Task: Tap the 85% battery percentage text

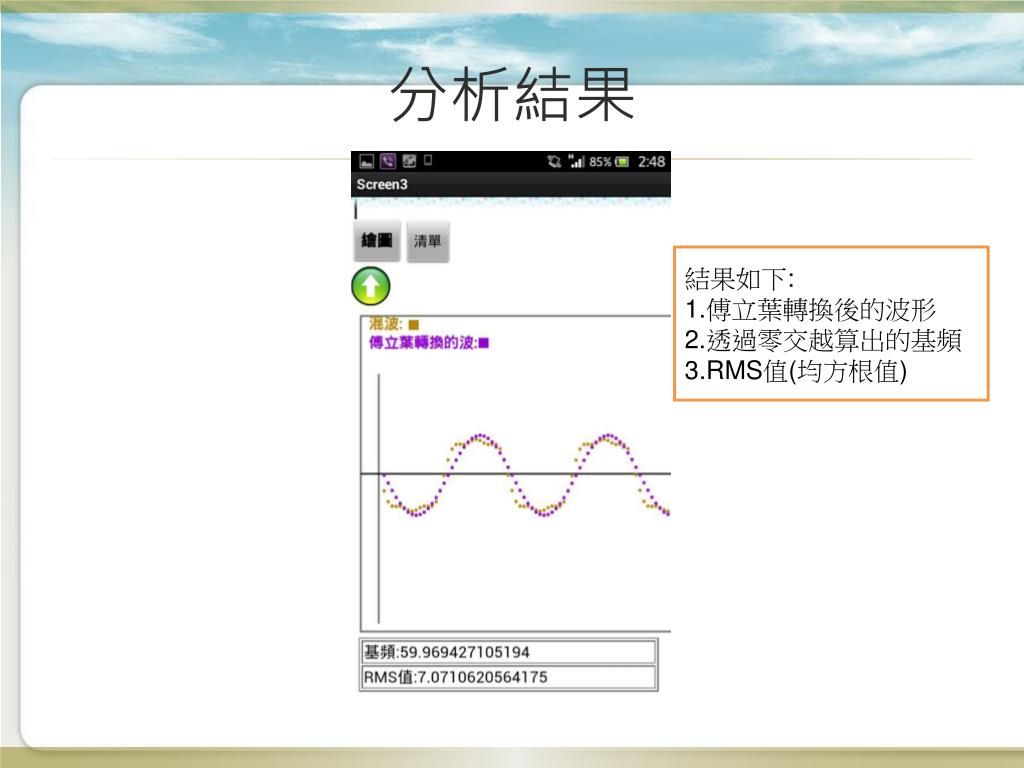Action: 600,161
